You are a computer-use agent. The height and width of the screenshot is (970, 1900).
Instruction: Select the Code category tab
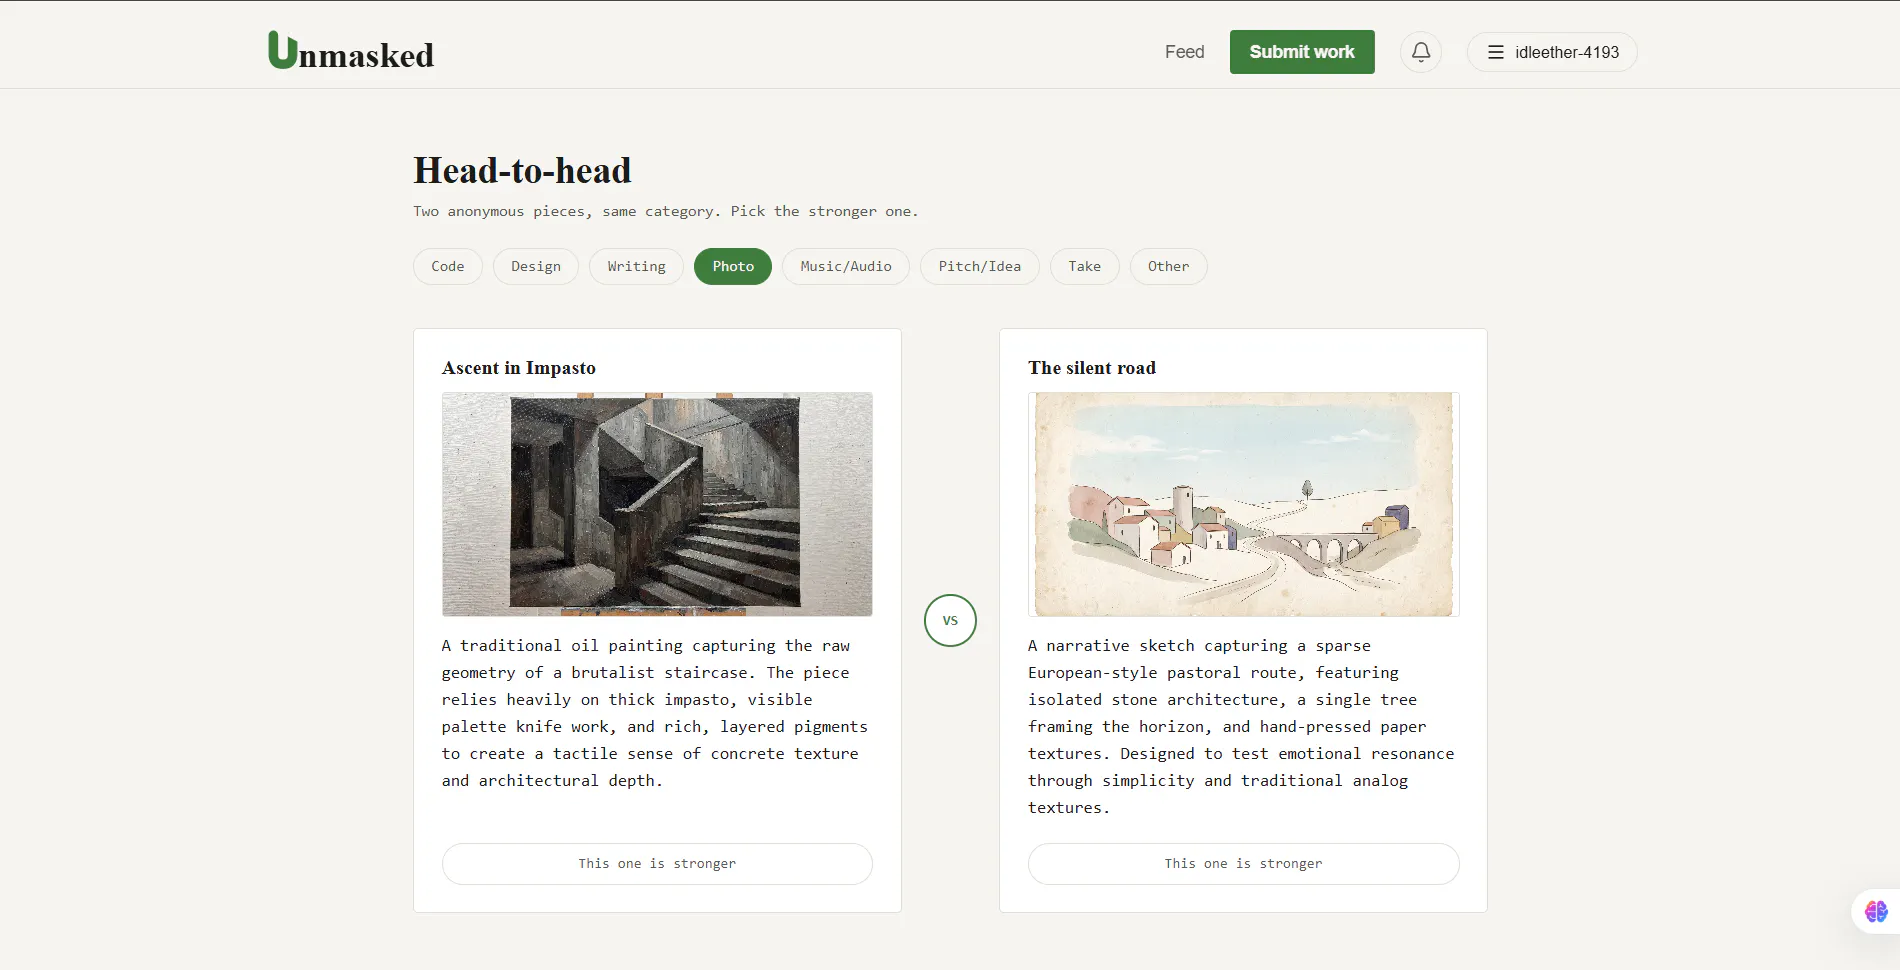448,266
